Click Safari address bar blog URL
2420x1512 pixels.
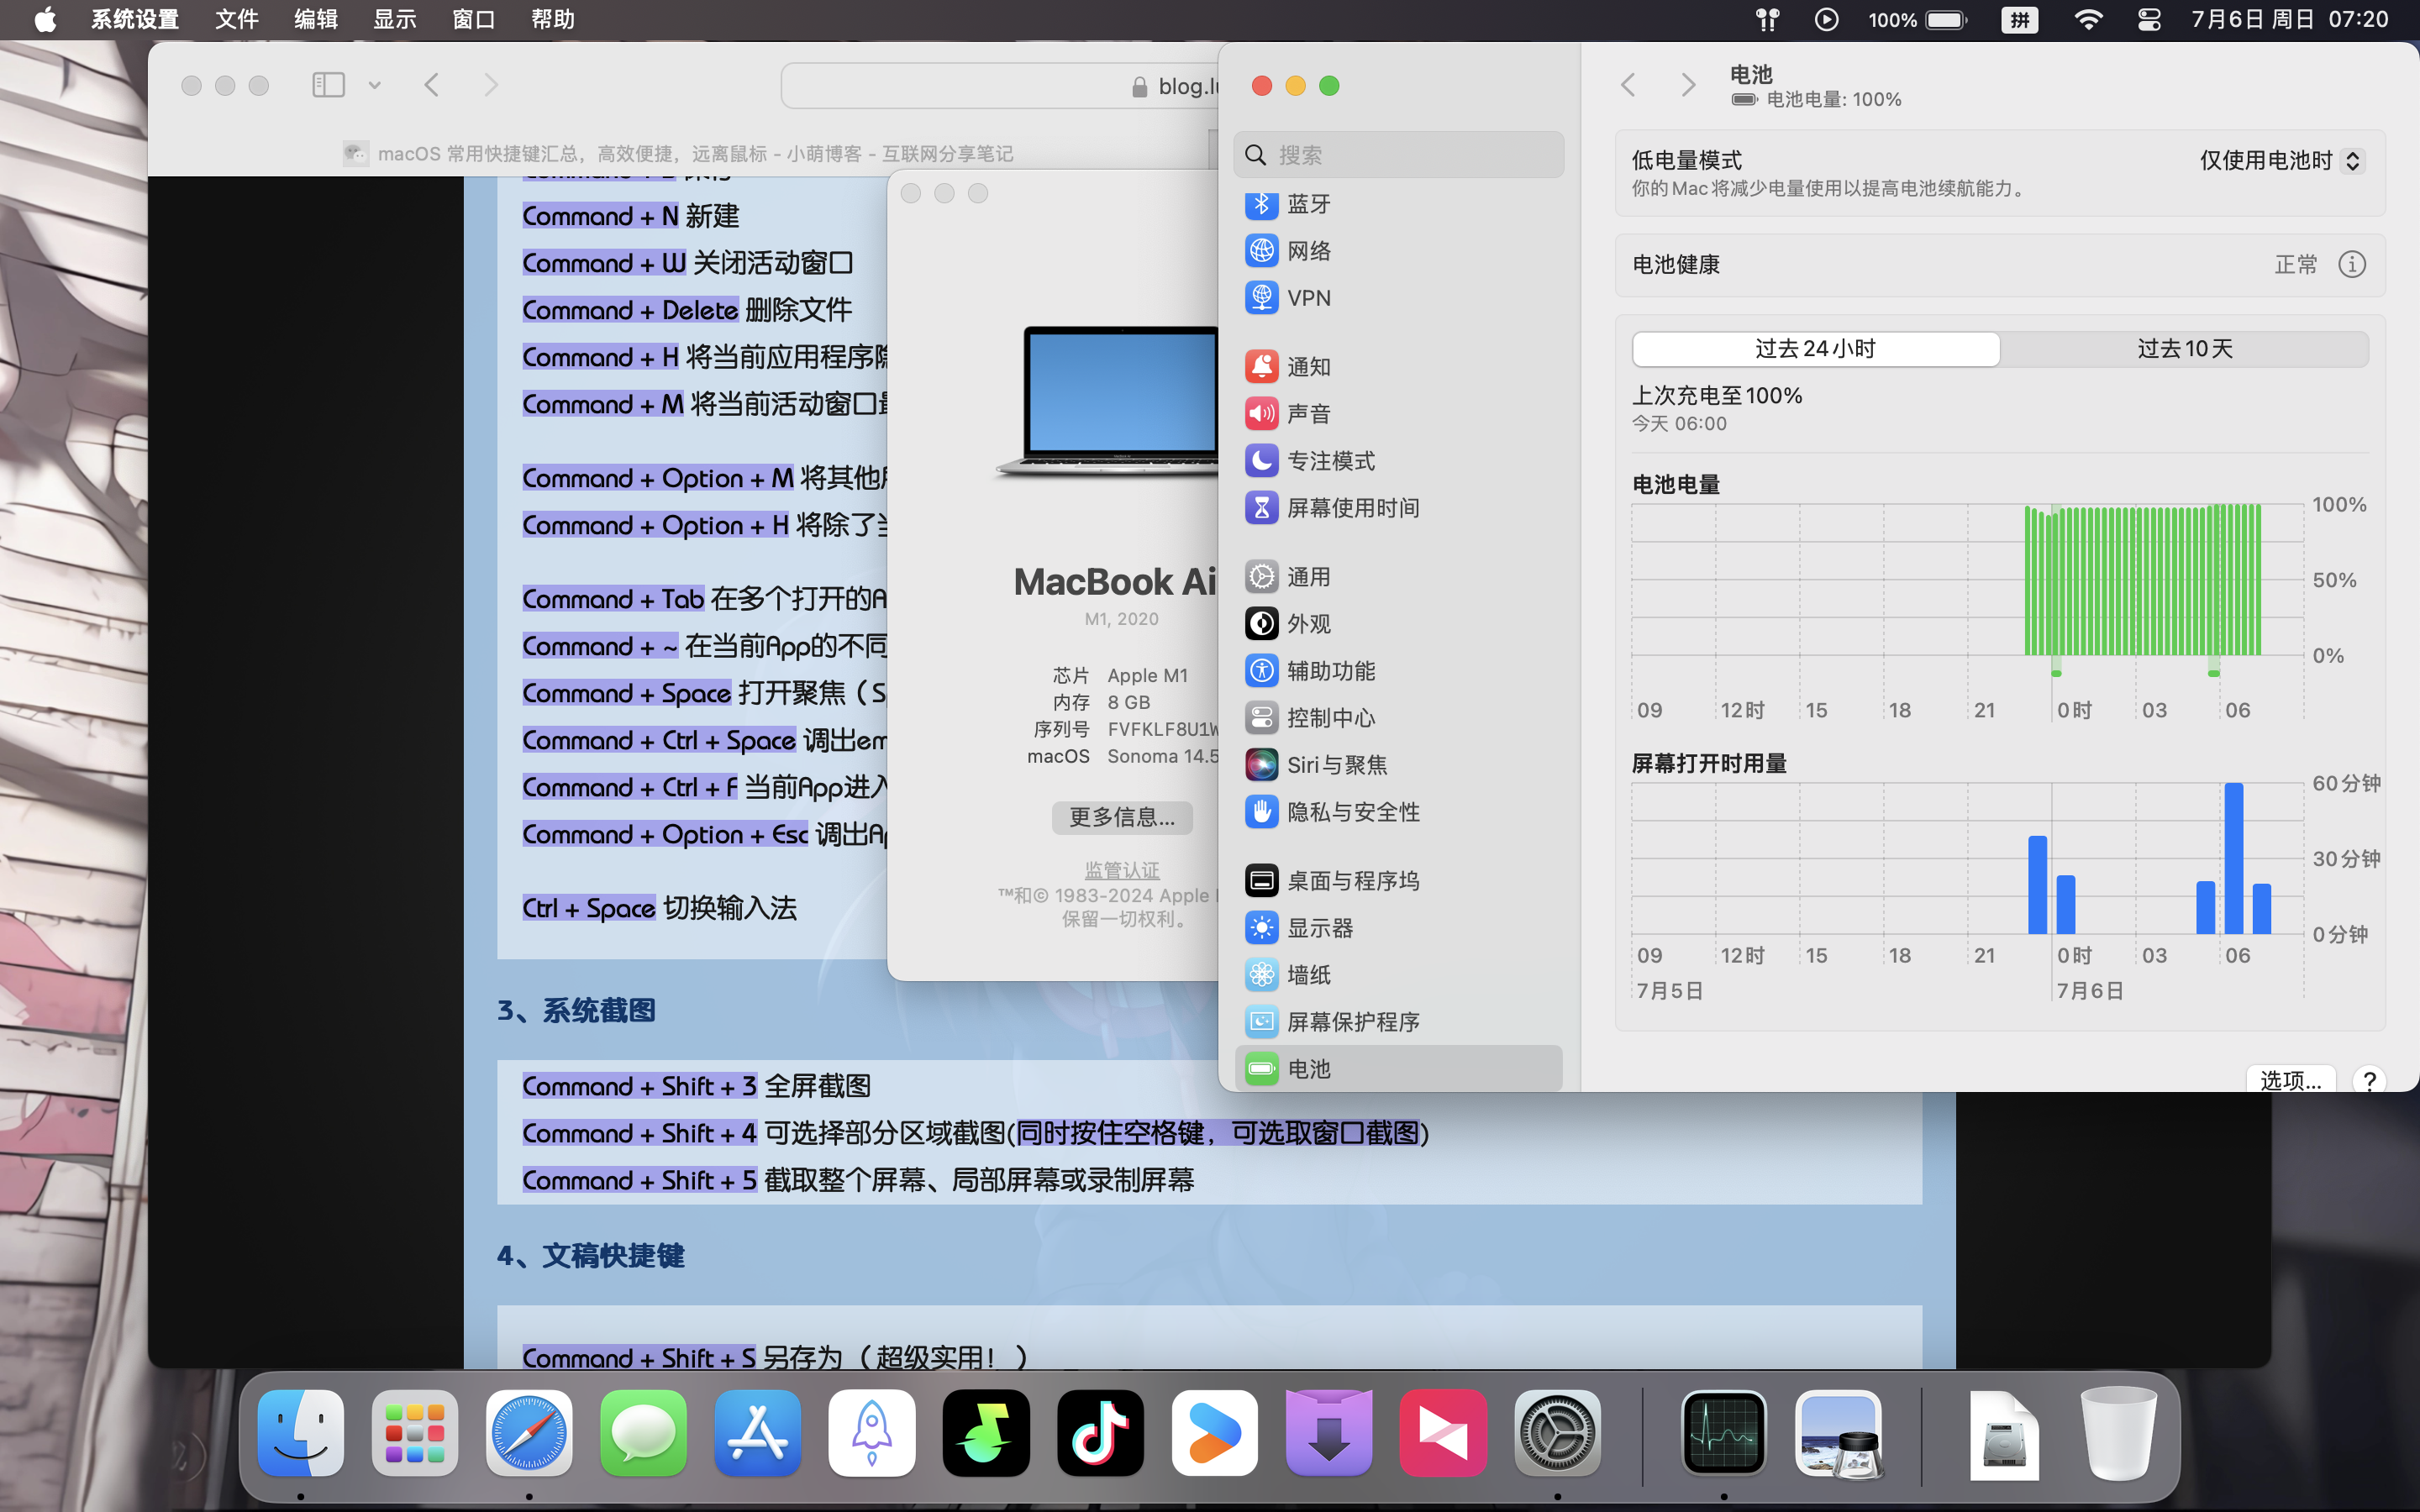coord(1000,86)
